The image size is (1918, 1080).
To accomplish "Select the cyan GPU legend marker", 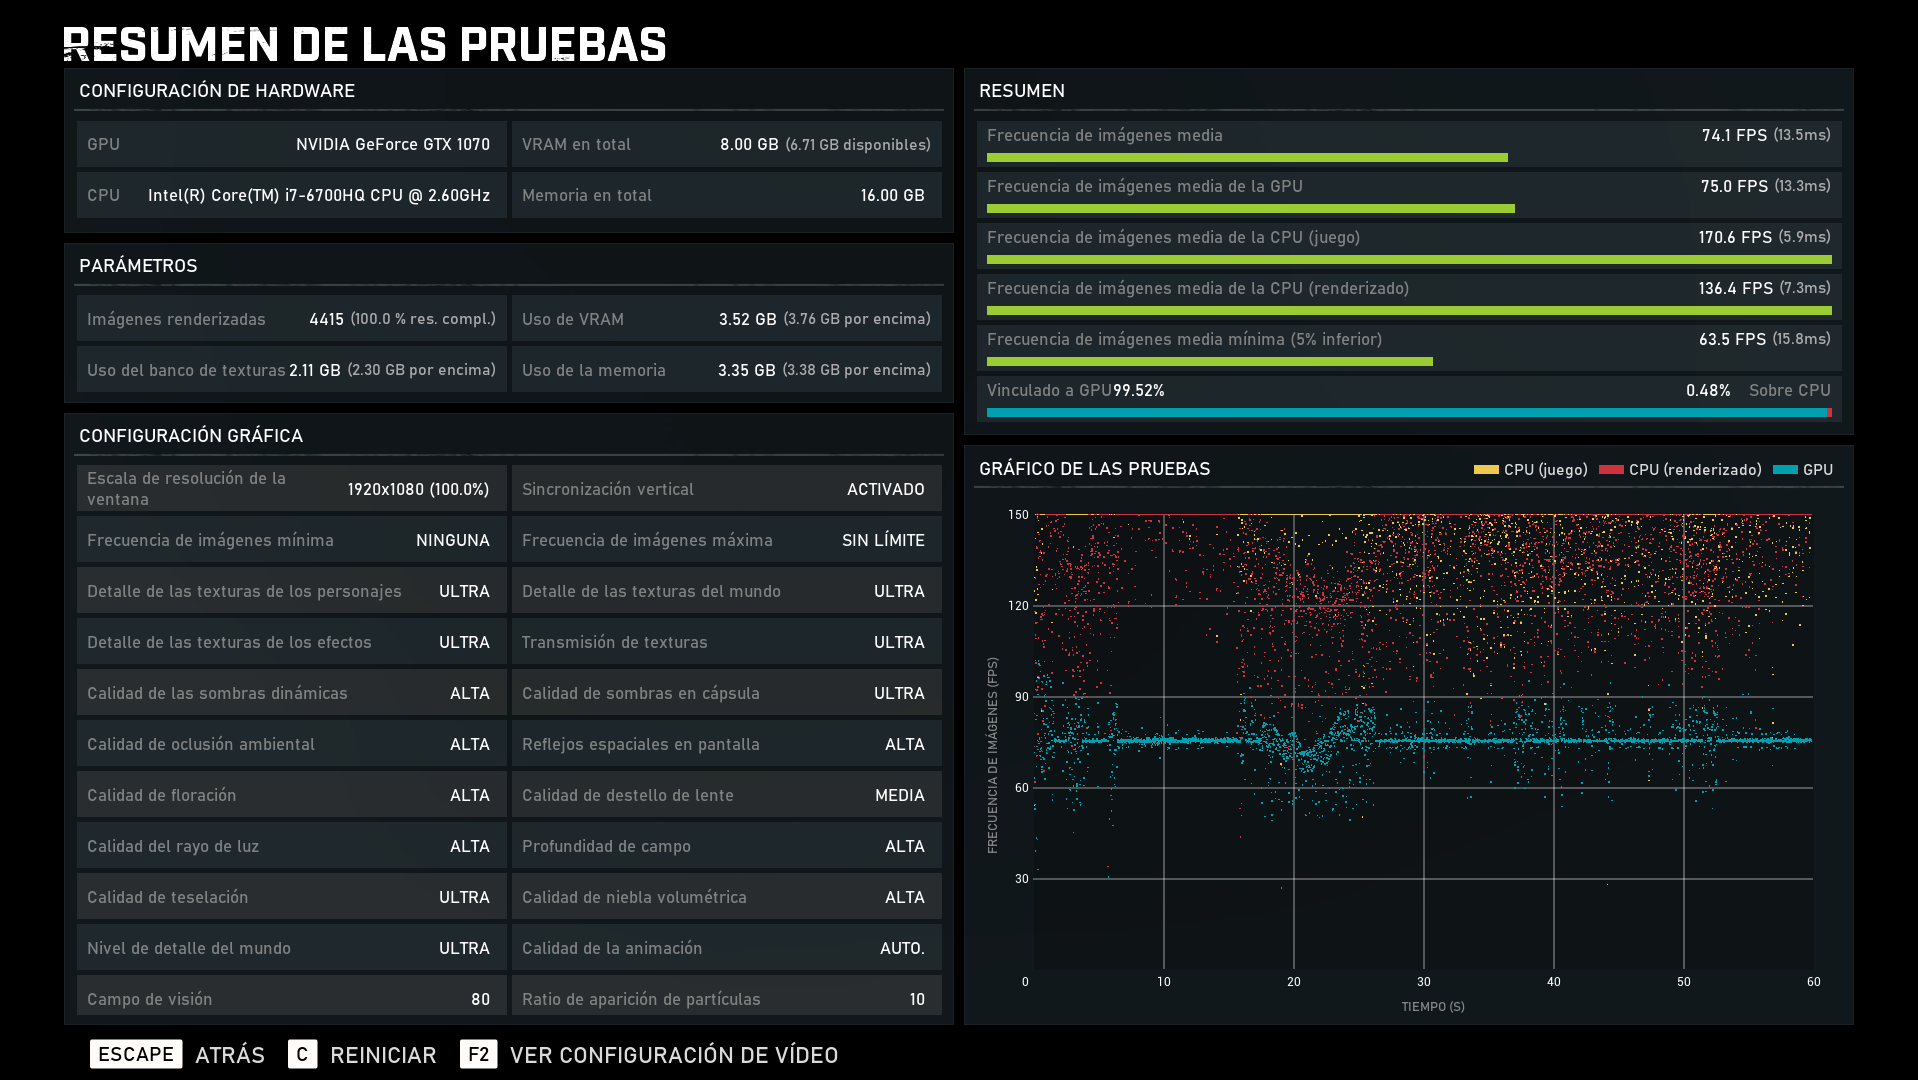I will [x=1785, y=470].
